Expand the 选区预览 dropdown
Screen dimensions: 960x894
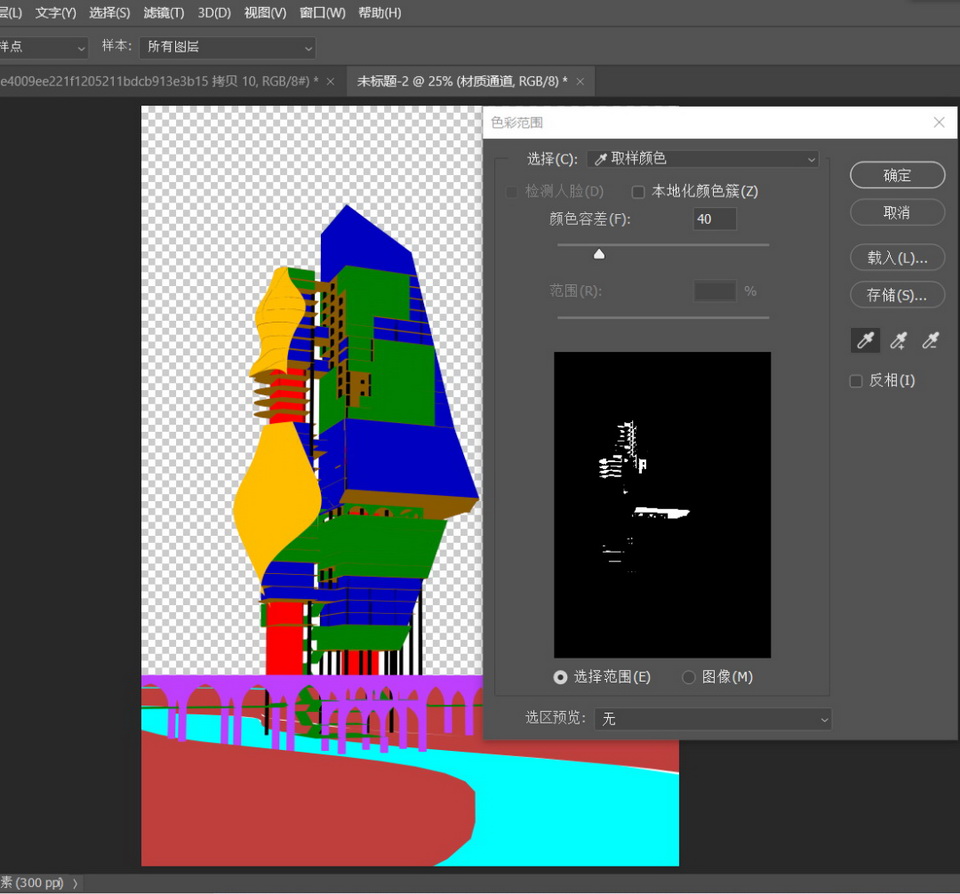tap(712, 719)
